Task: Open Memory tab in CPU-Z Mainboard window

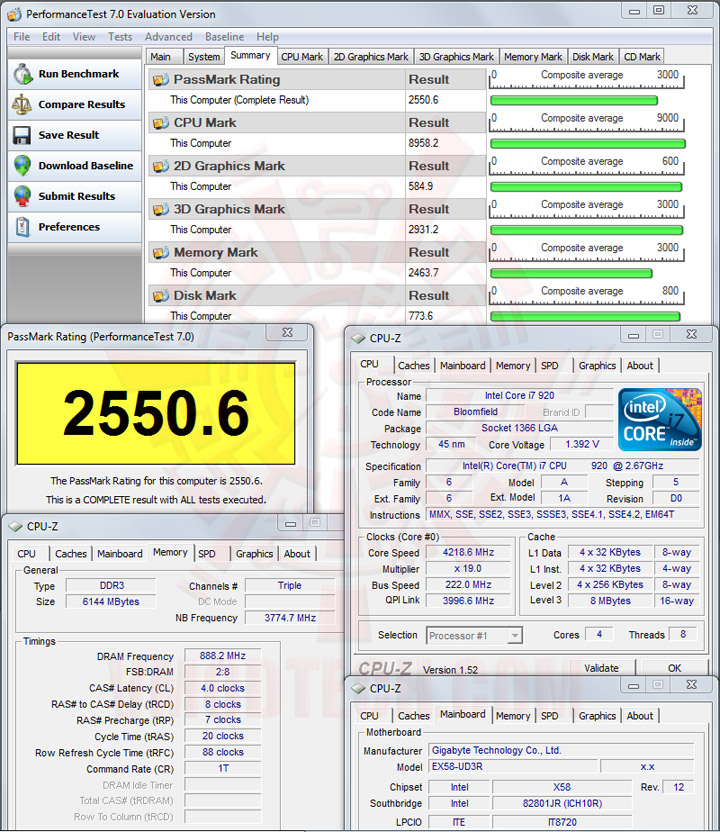Action: tap(513, 716)
